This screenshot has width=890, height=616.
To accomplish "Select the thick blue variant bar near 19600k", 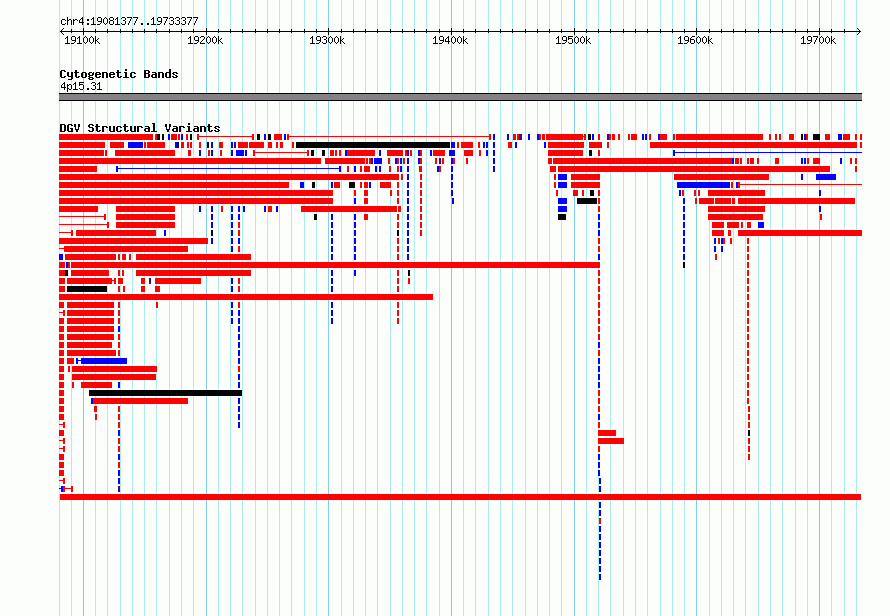I will (703, 185).
